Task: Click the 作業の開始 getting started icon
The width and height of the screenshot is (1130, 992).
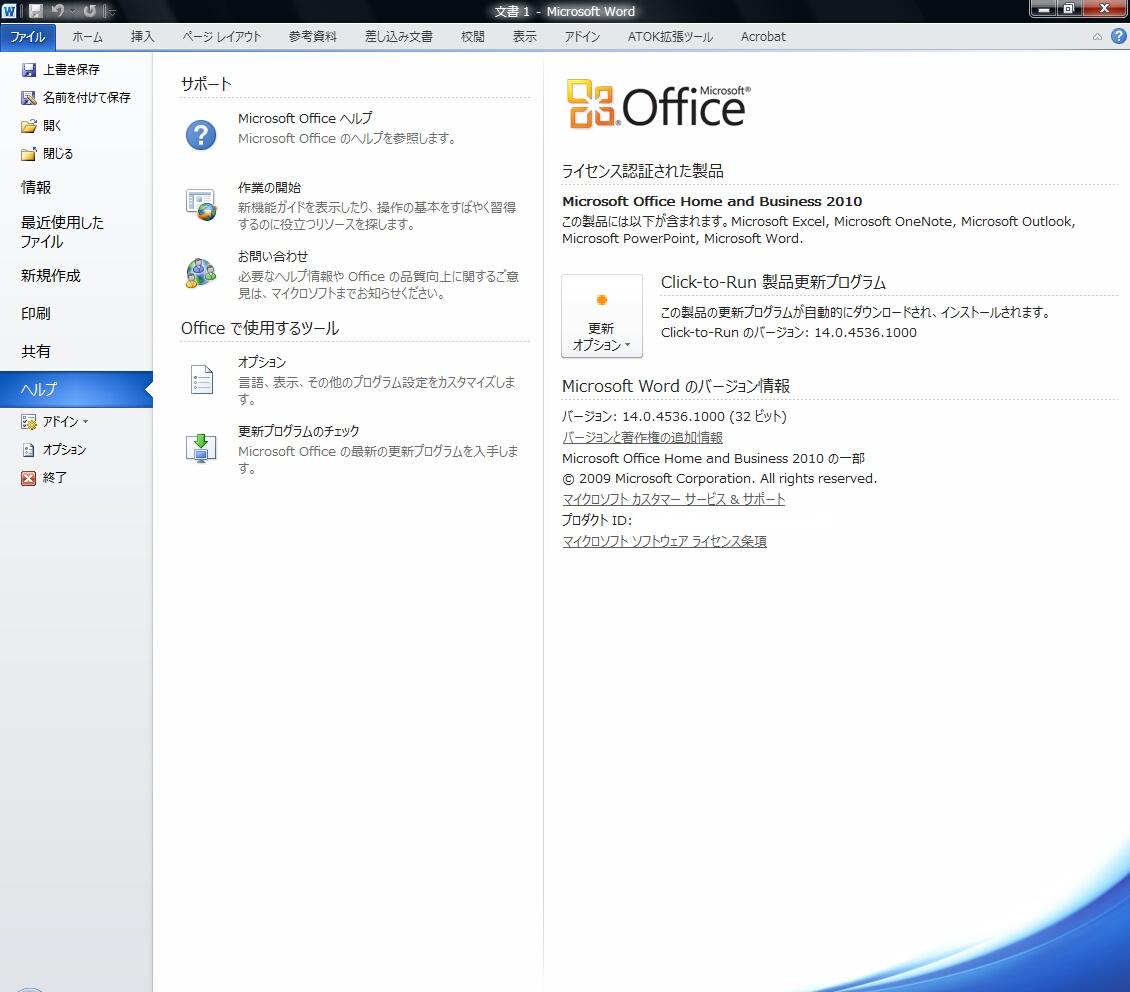Action: click(x=201, y=204)
